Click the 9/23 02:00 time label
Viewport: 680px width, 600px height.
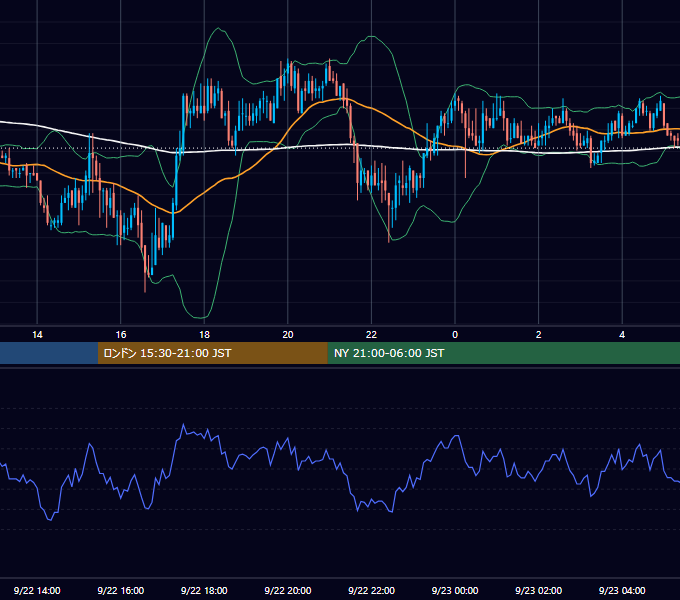(x=539, y=590)
